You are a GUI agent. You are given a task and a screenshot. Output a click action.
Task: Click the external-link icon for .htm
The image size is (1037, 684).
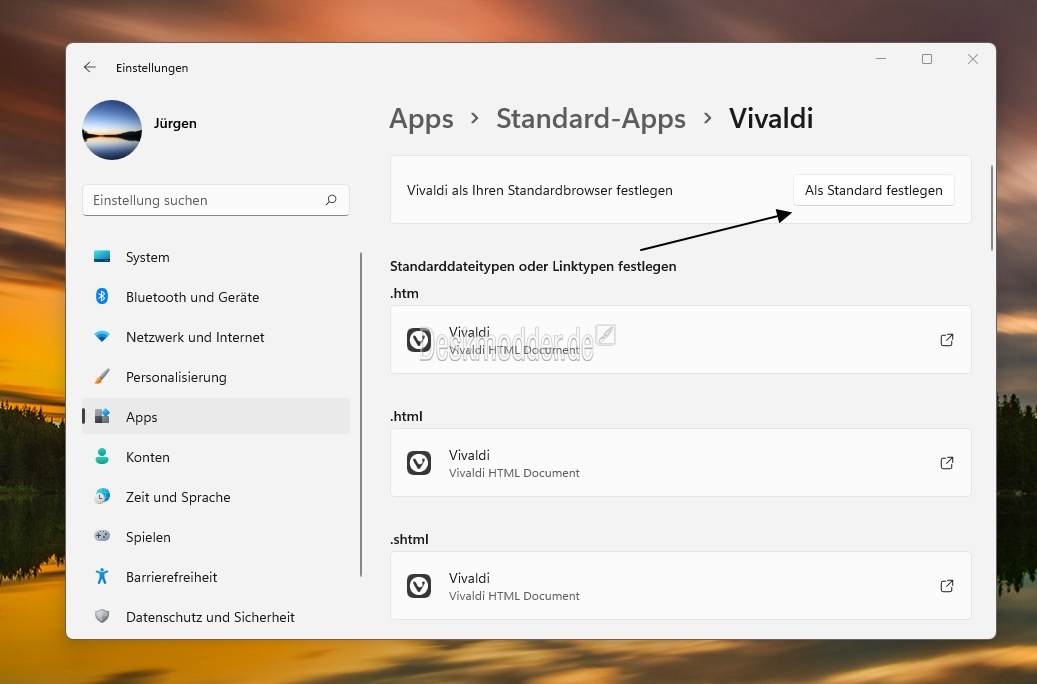(947, 340)
